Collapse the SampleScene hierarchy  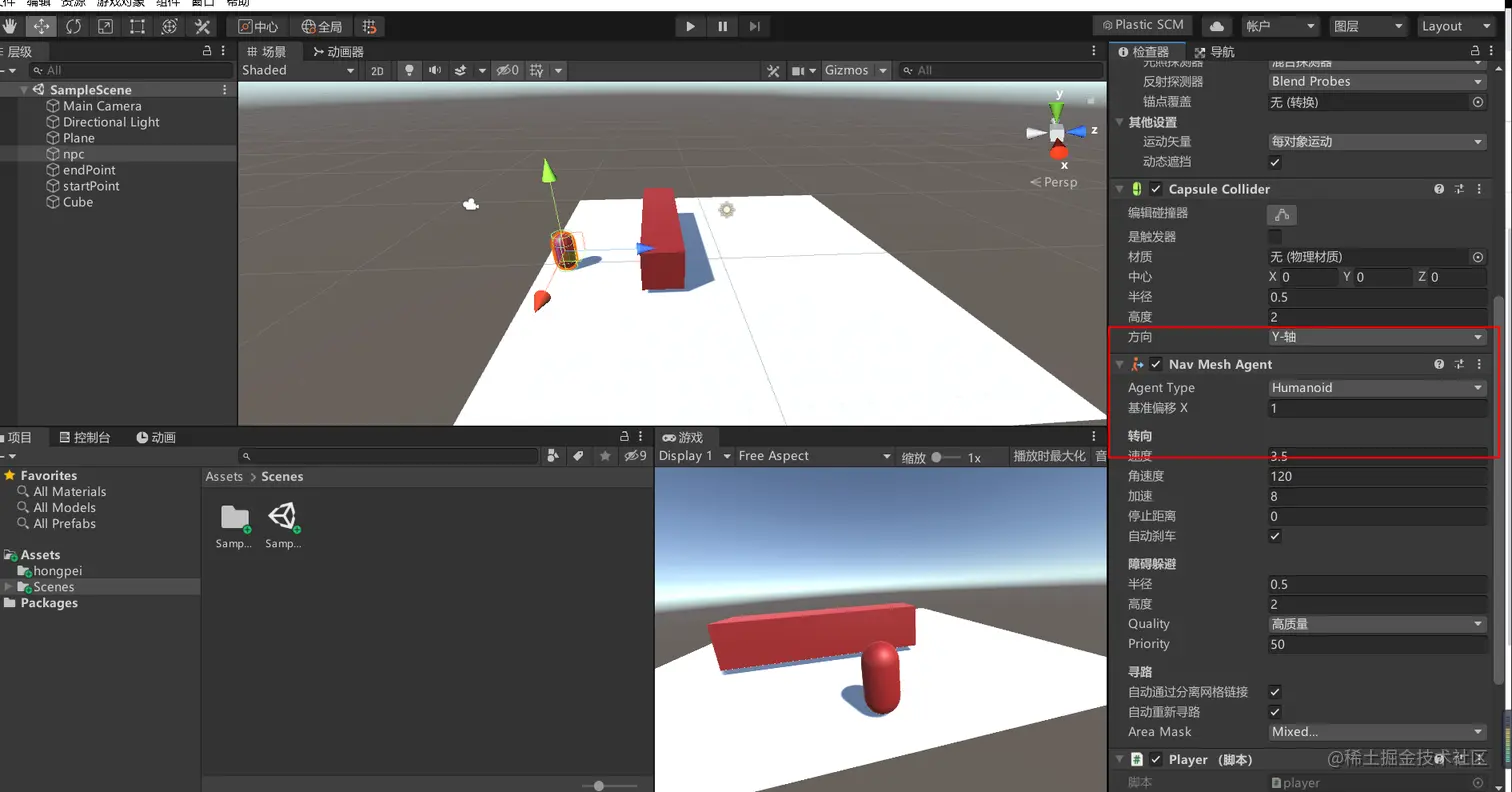(24, 90)
